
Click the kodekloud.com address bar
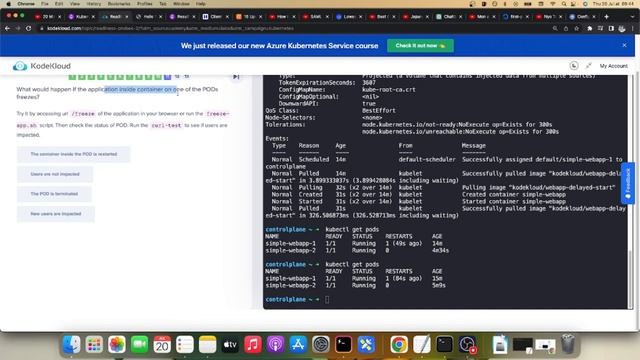294,29
